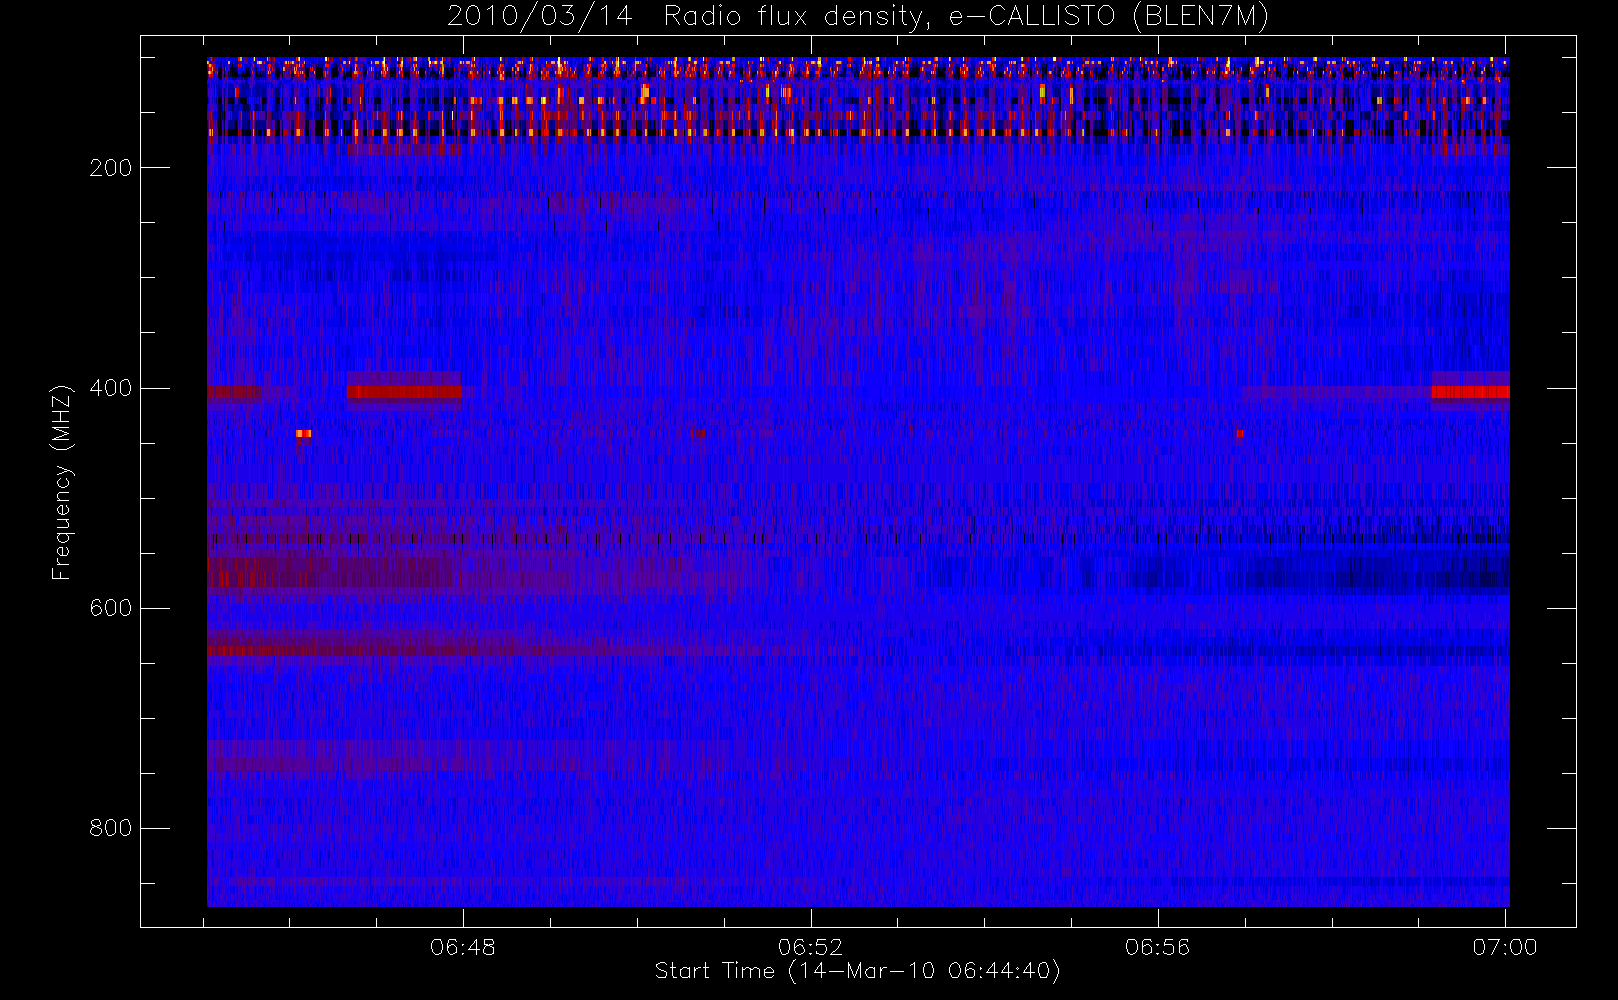
Task: Click the 07:00 time tick label
Action: [x=1504, y=947]
